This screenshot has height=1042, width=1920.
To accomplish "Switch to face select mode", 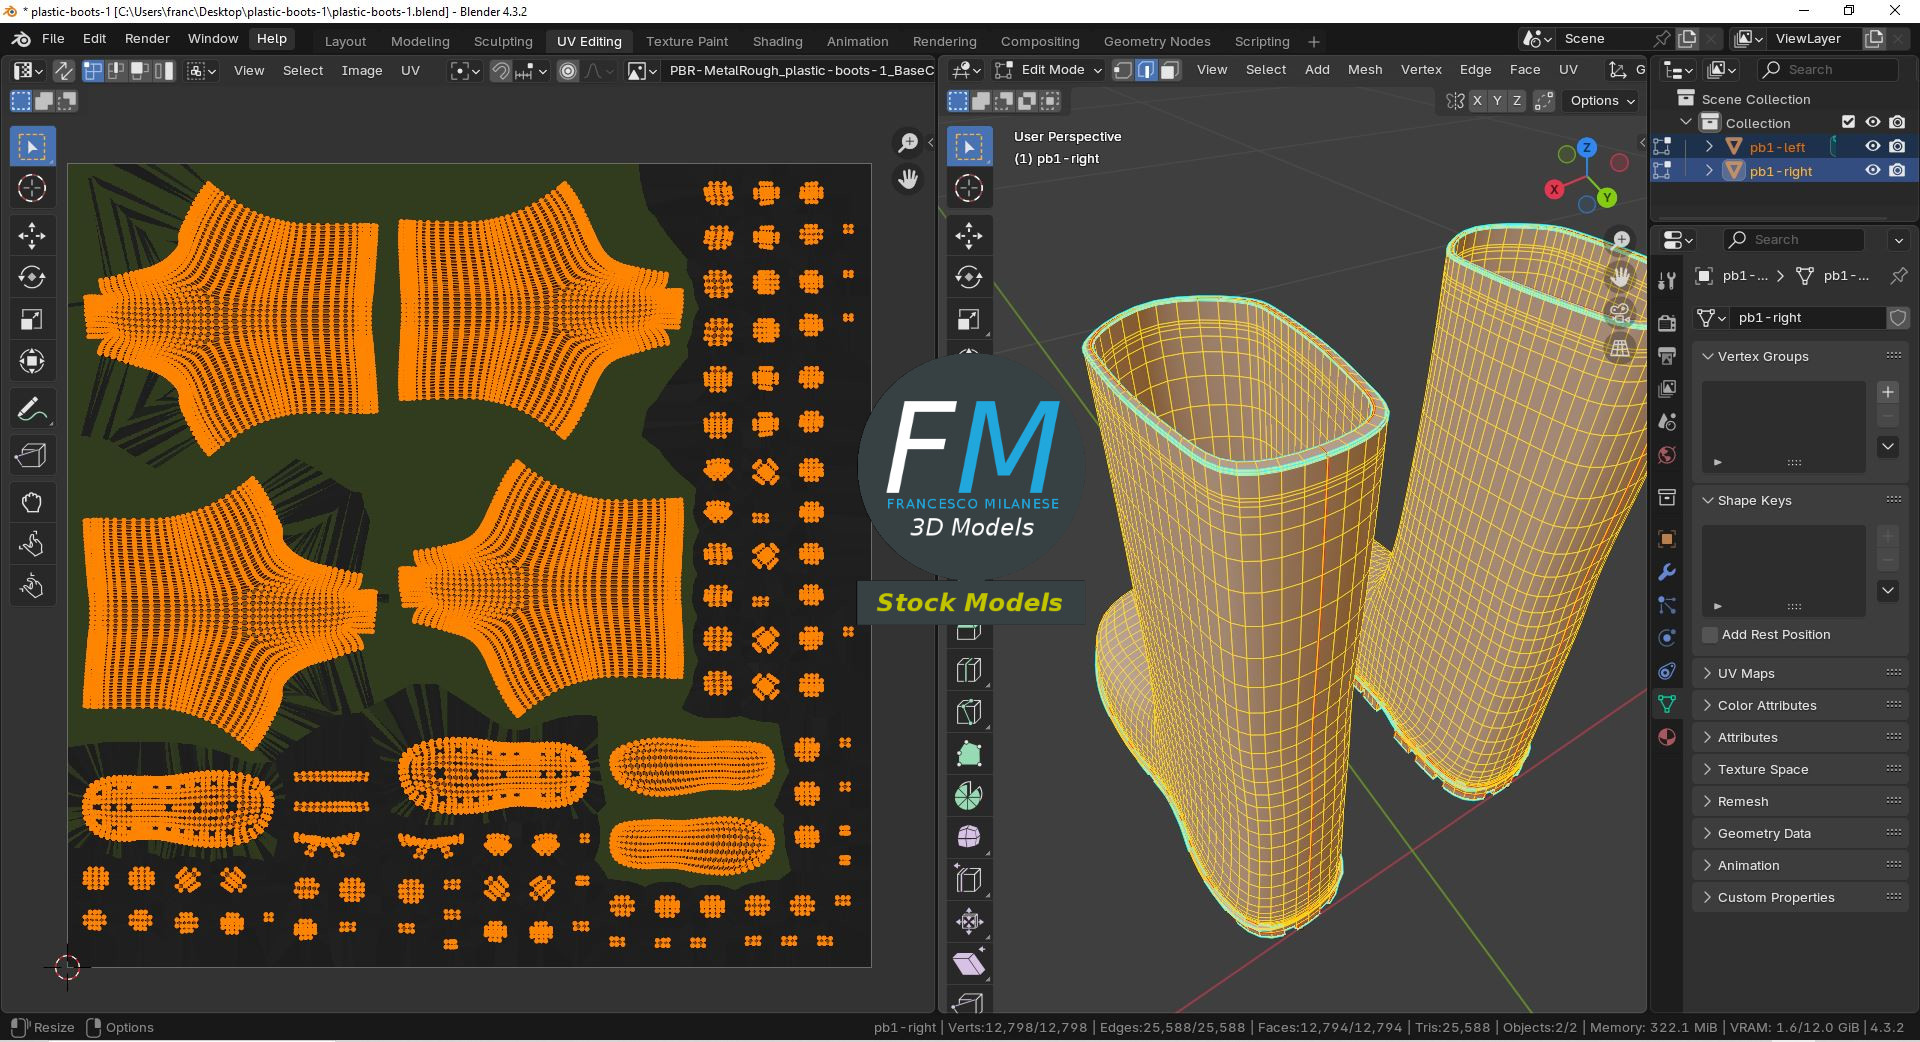I will point(1170,70).
